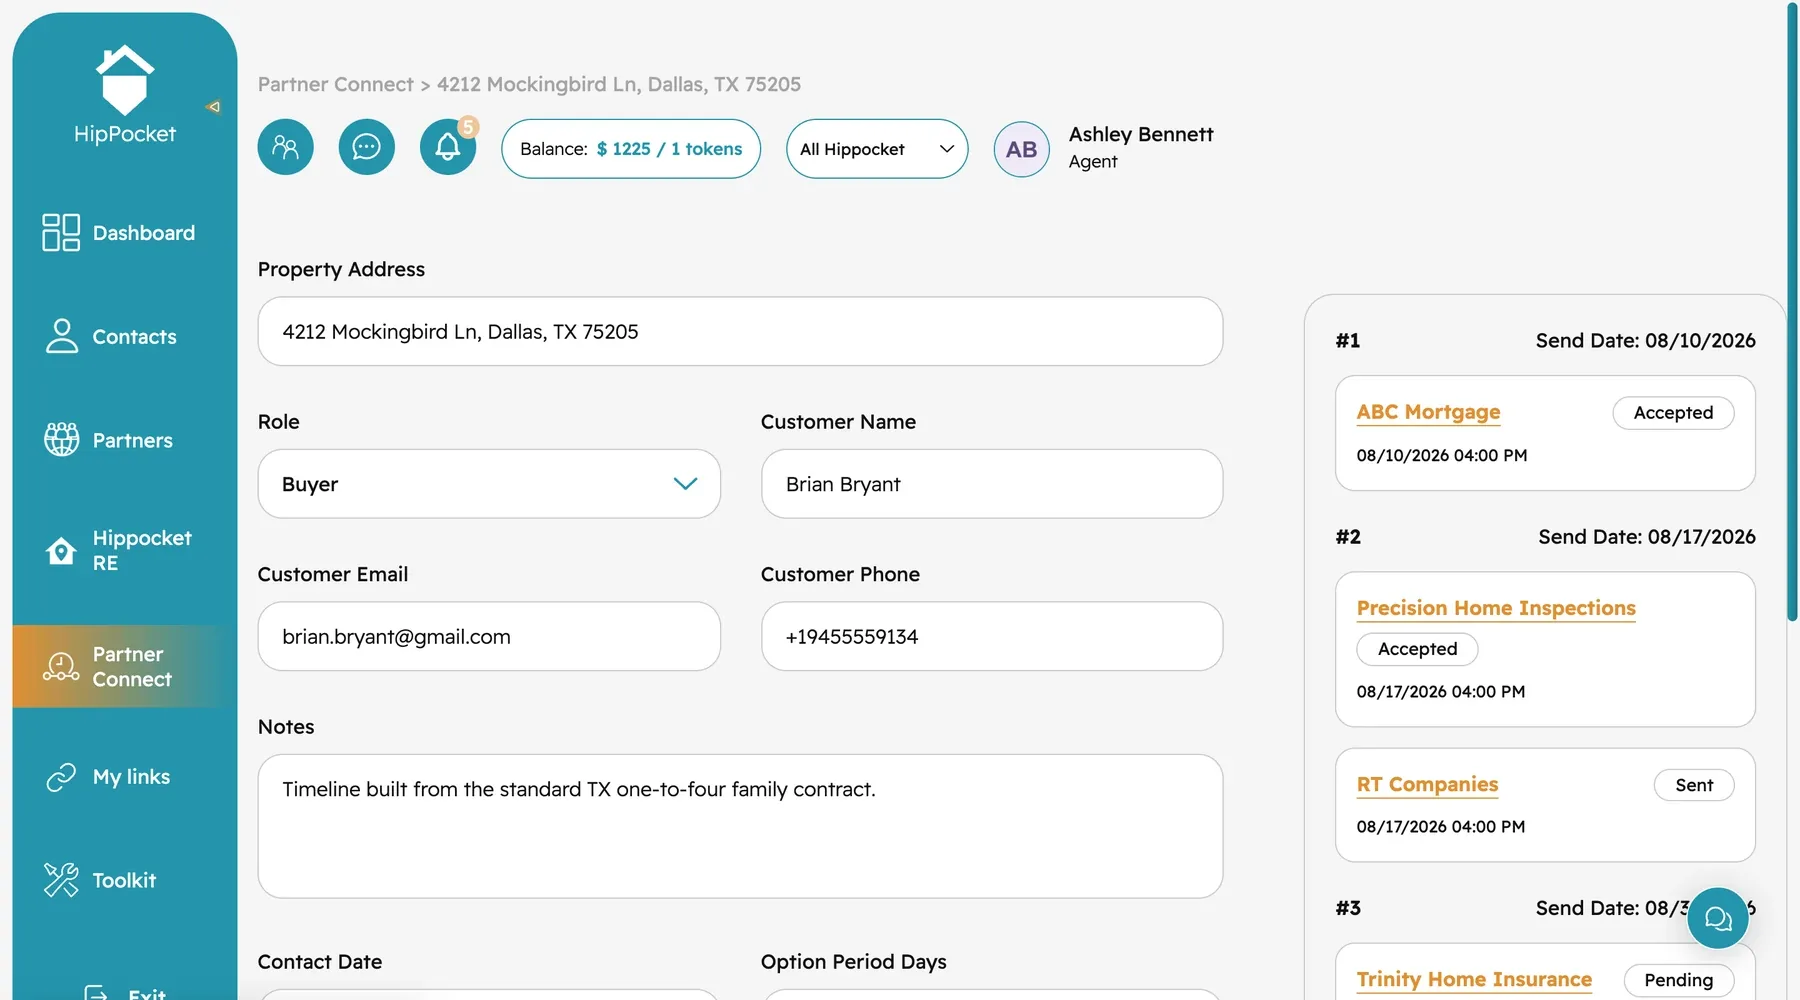Click the Role dropdown chevron arrow

685,484
